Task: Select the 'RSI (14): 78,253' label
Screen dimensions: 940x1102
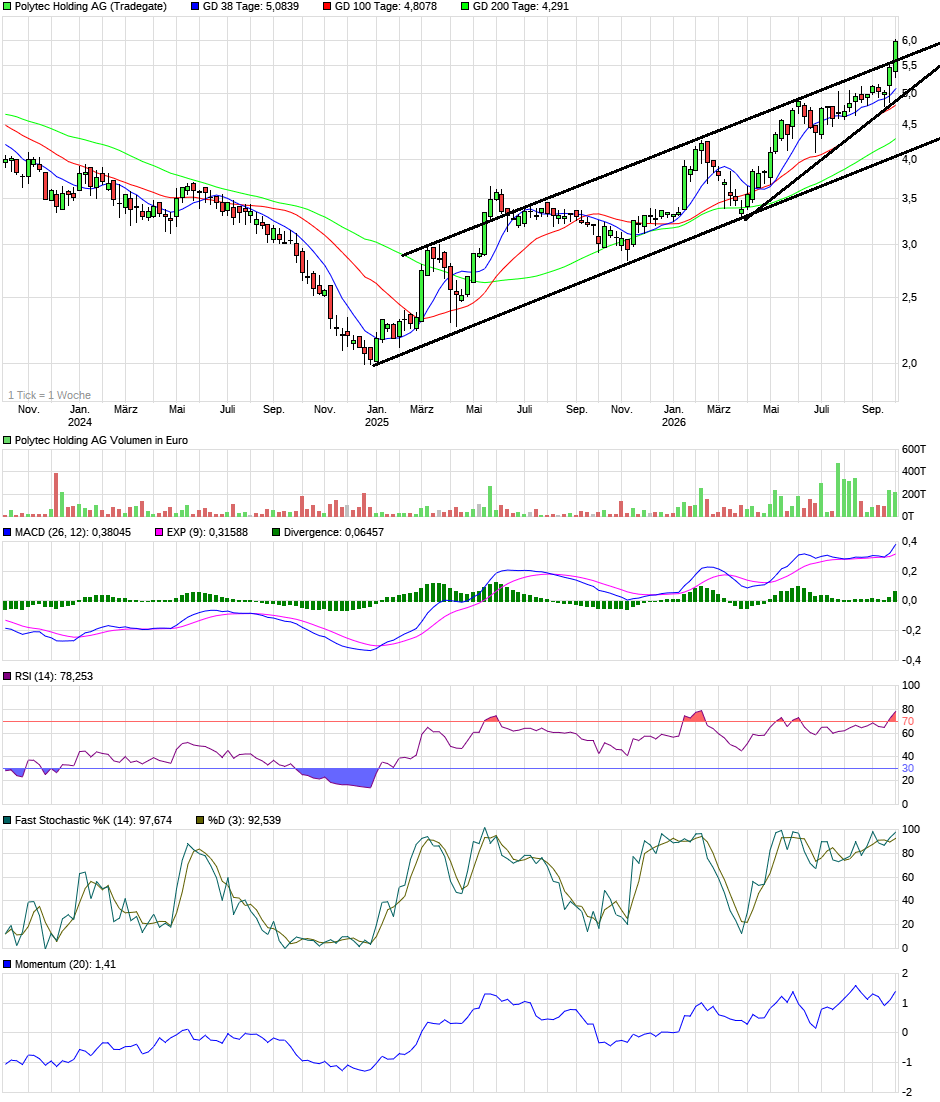Action: (x=54, y=677)
